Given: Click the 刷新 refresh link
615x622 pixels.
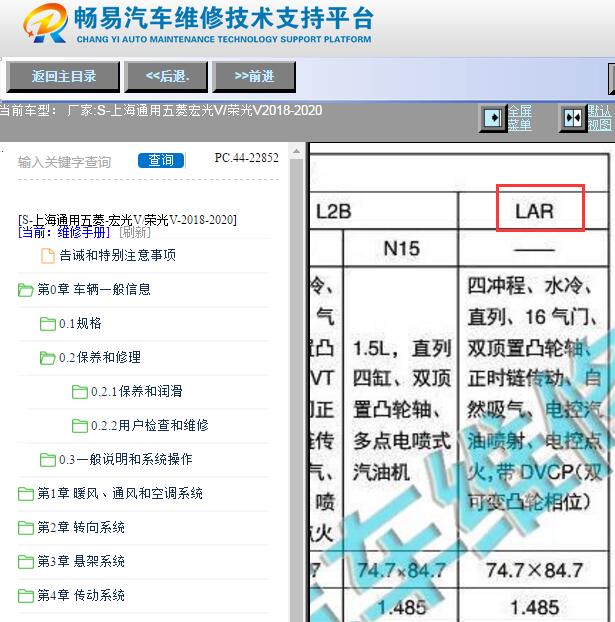Looking at the screenshot, I should (135, 232).
